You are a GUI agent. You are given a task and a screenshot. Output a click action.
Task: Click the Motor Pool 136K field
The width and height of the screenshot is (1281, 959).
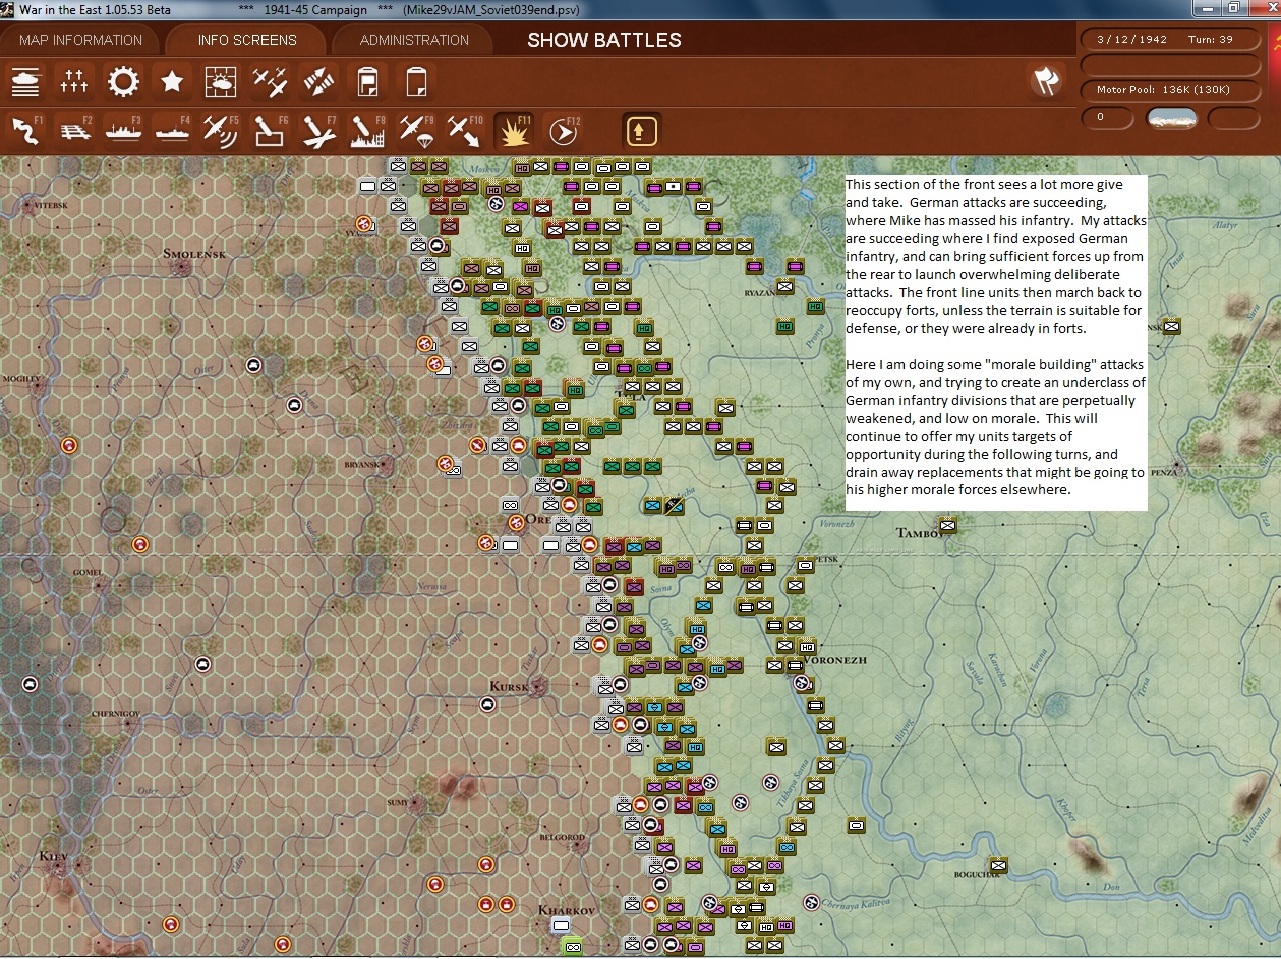1171,90
